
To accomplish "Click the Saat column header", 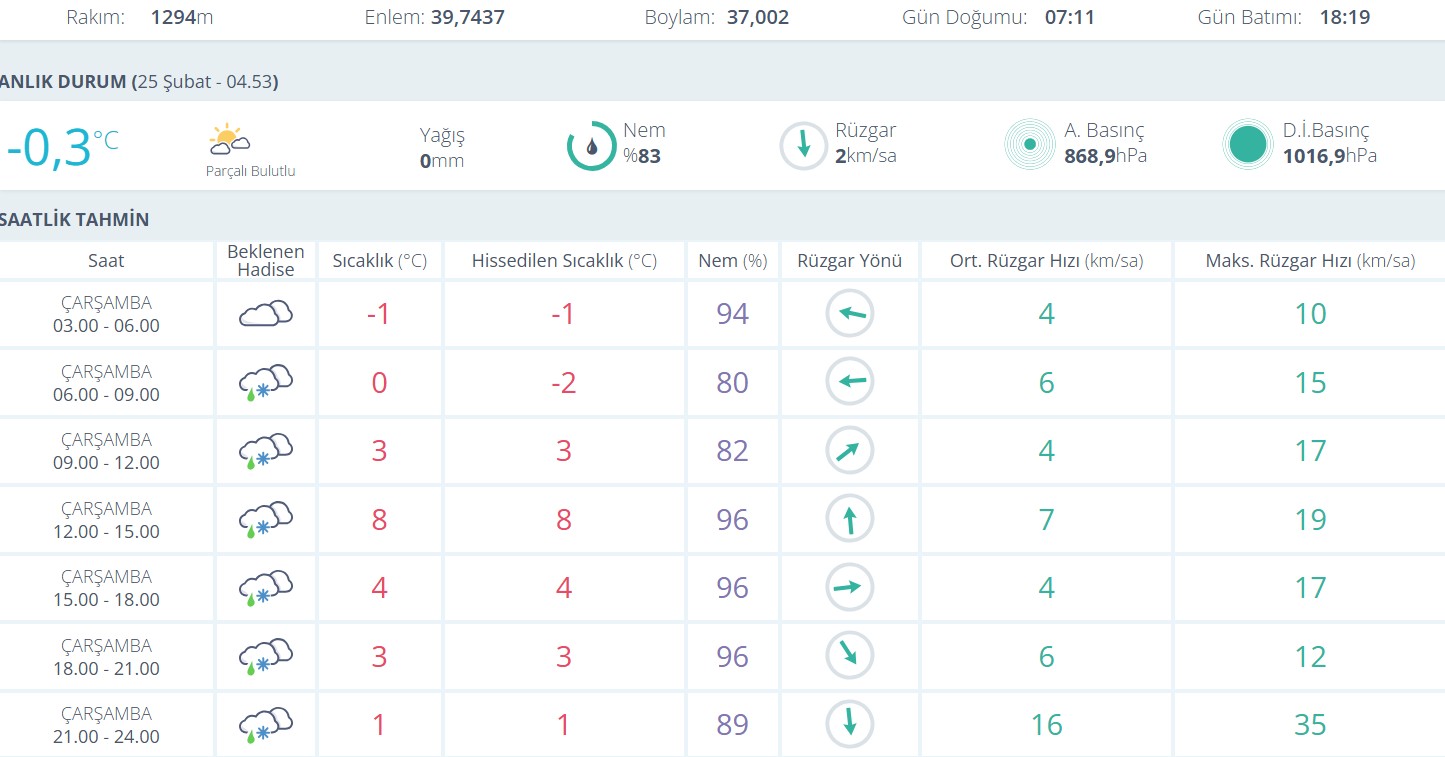I will 106,261.
